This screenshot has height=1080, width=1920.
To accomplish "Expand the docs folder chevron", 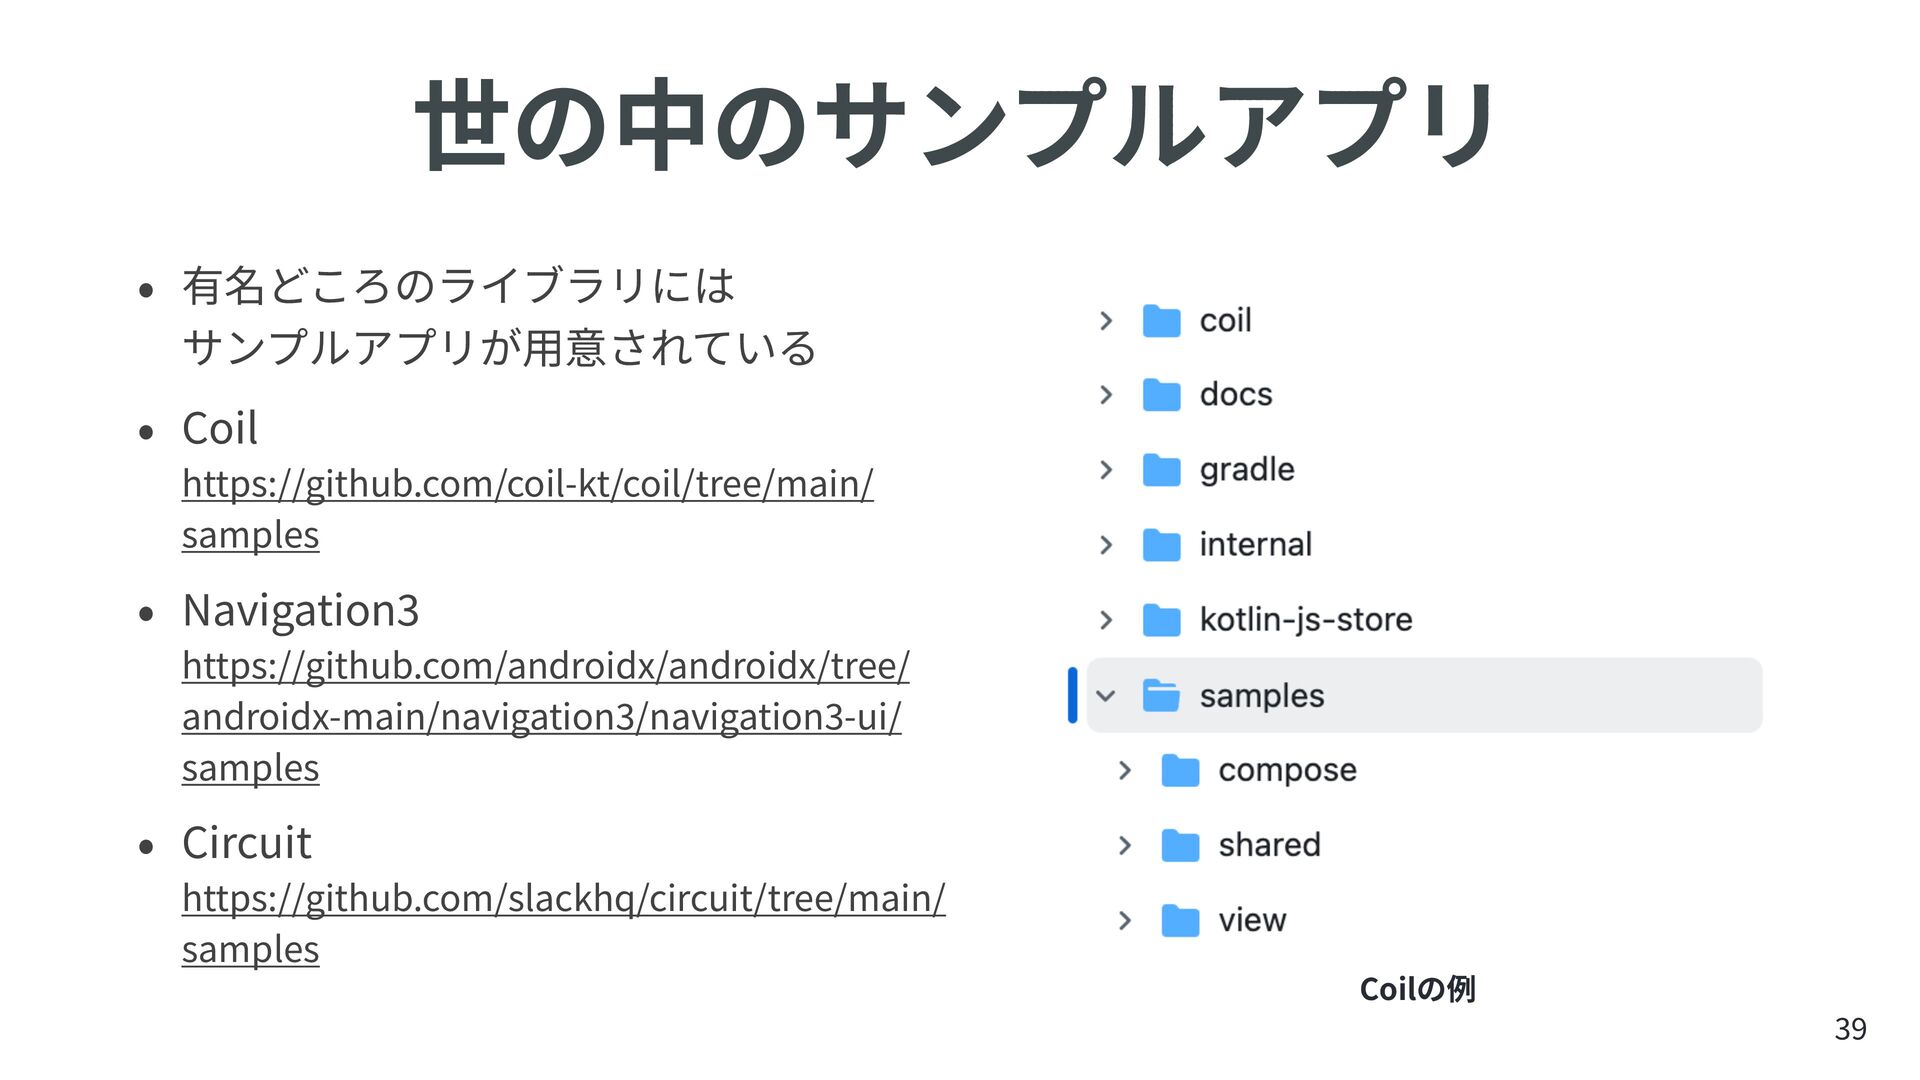I will click(x=1106, y=395).
